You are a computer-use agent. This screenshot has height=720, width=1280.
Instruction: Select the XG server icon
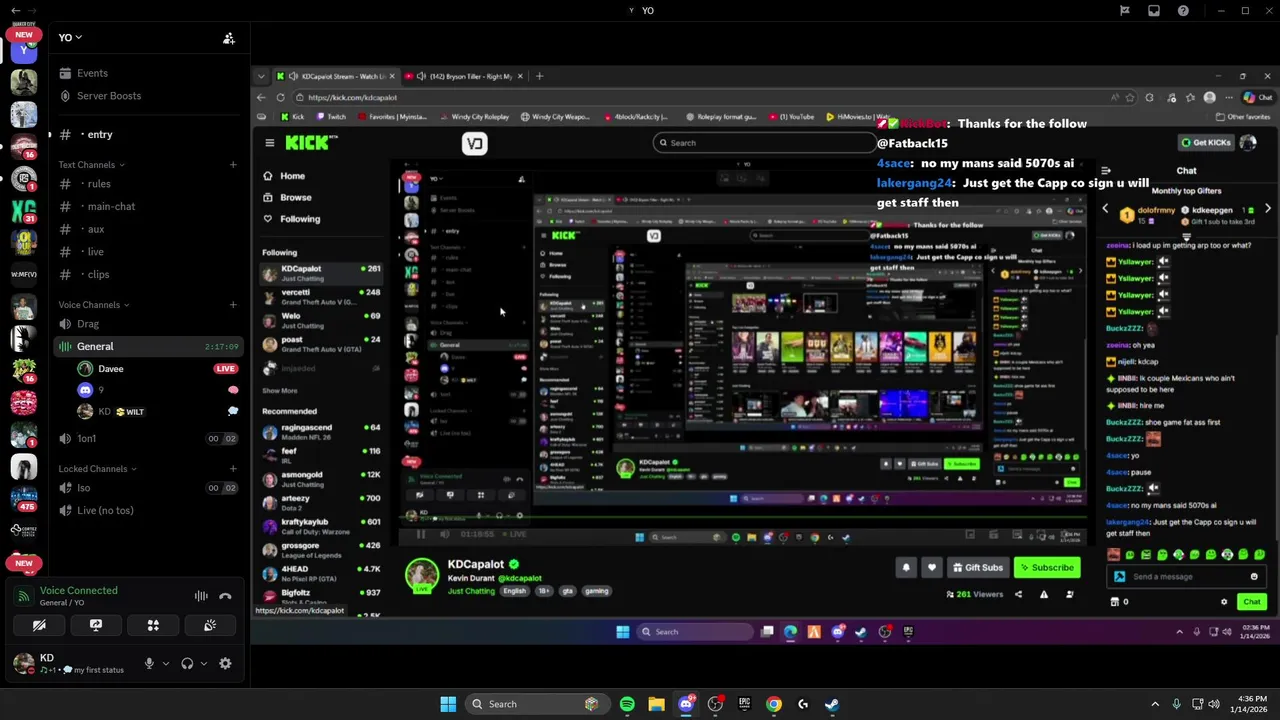click(x=24, y=211)
